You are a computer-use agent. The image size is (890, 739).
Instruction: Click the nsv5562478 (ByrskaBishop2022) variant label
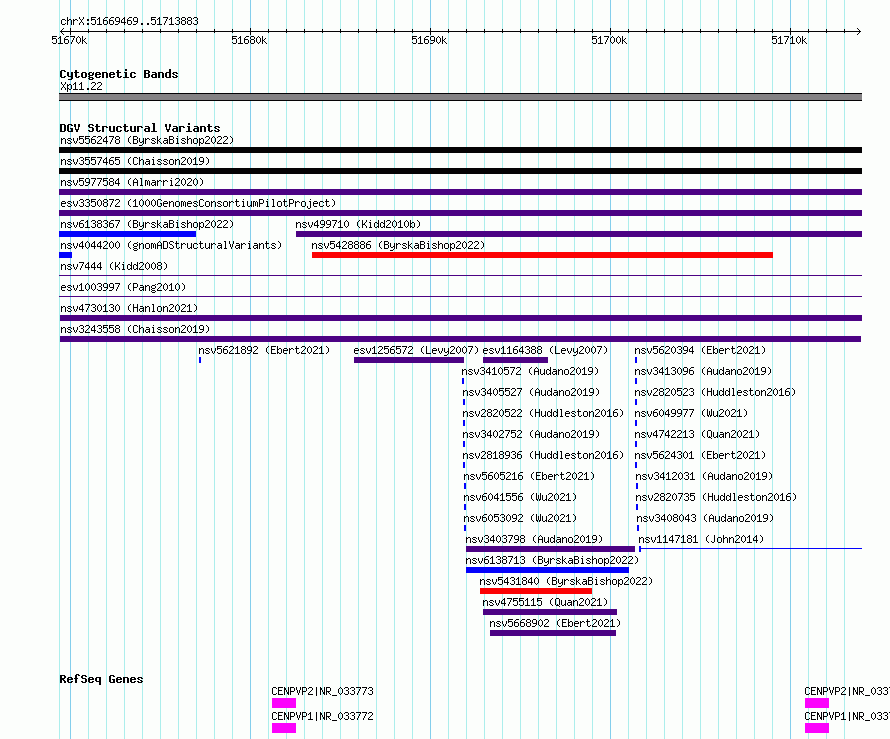pos(147,140)
